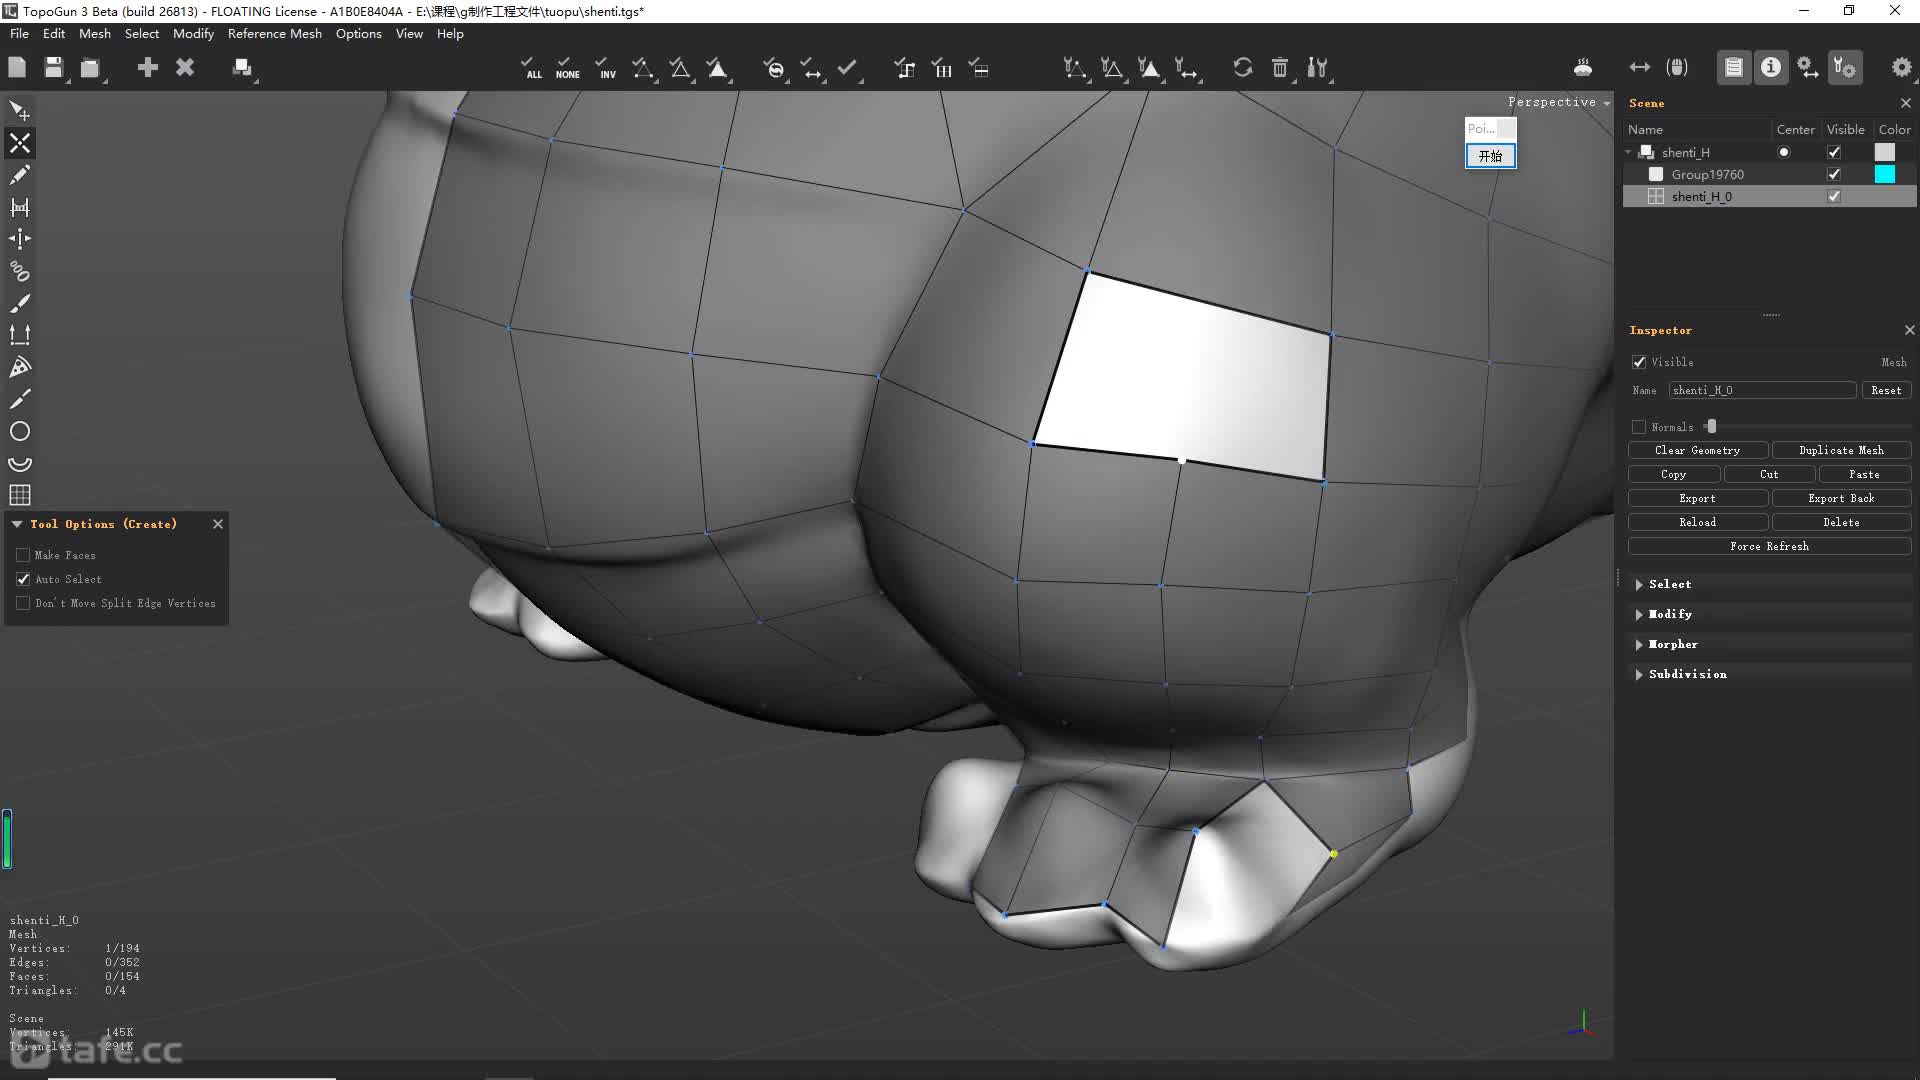Viewport: 1920px width, 1080px height.
Task: Click the Name field containing shenti_H_0
Action: coord(1762,390)
